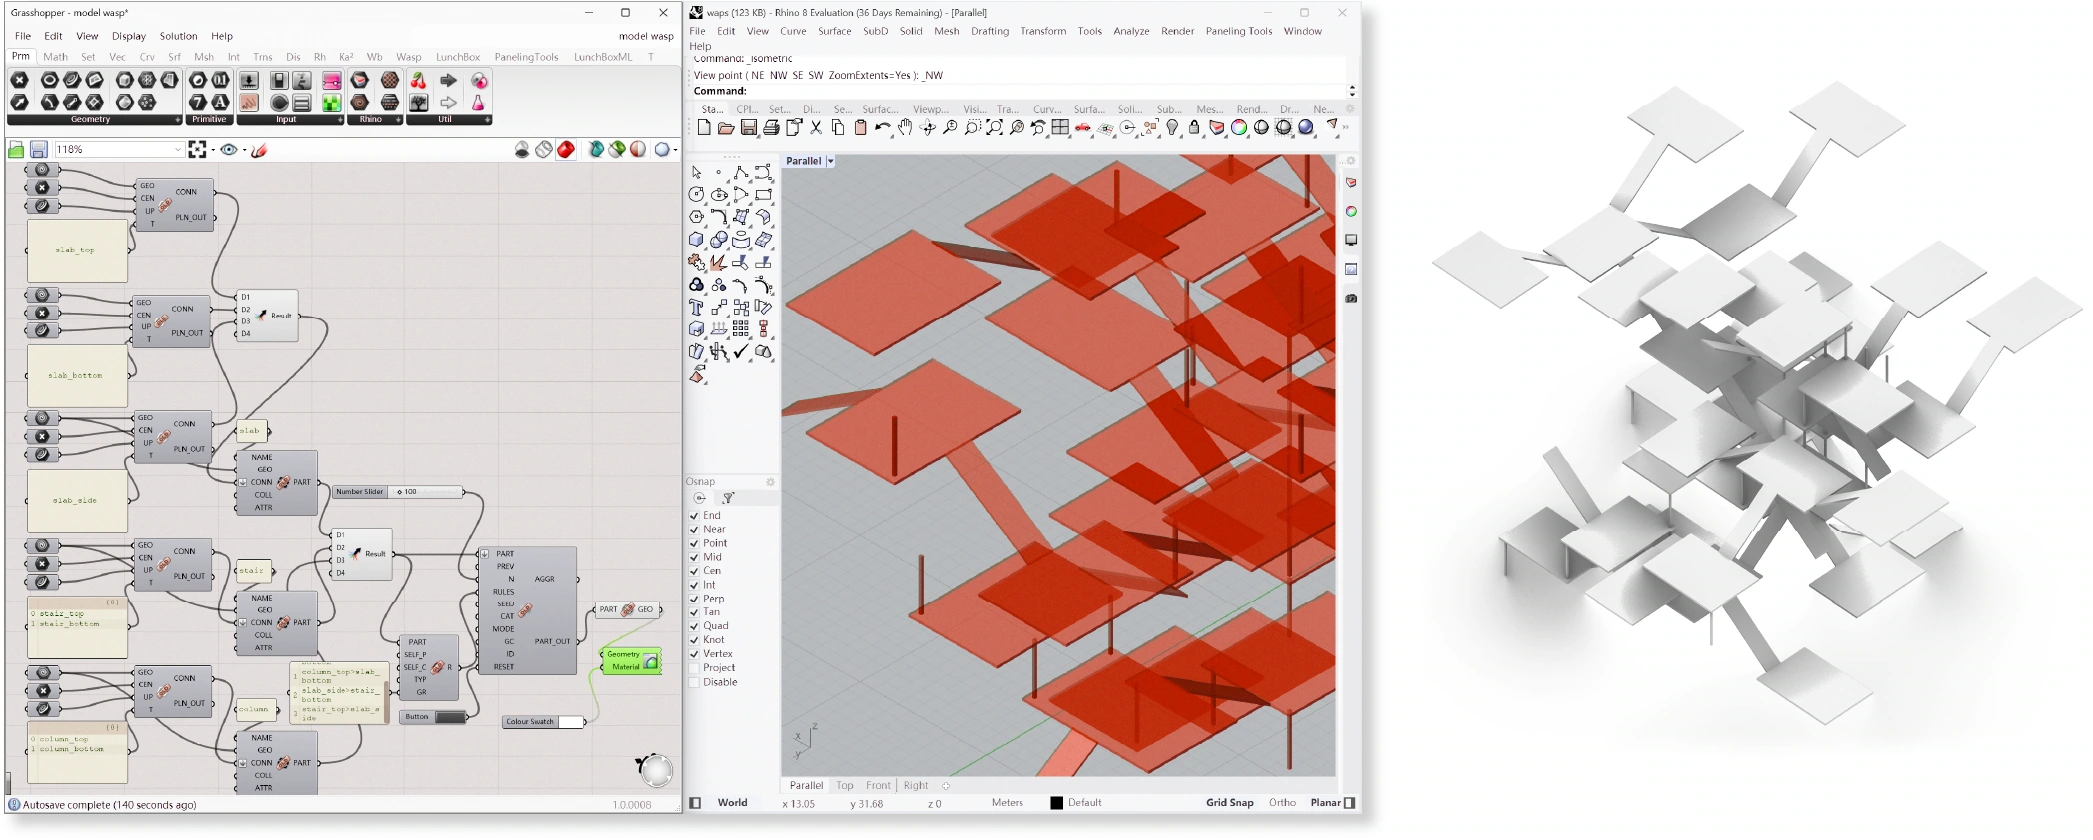Click the Colour Swatch white chip
The width and height of the screenshot is (2093, 840).
571,722
